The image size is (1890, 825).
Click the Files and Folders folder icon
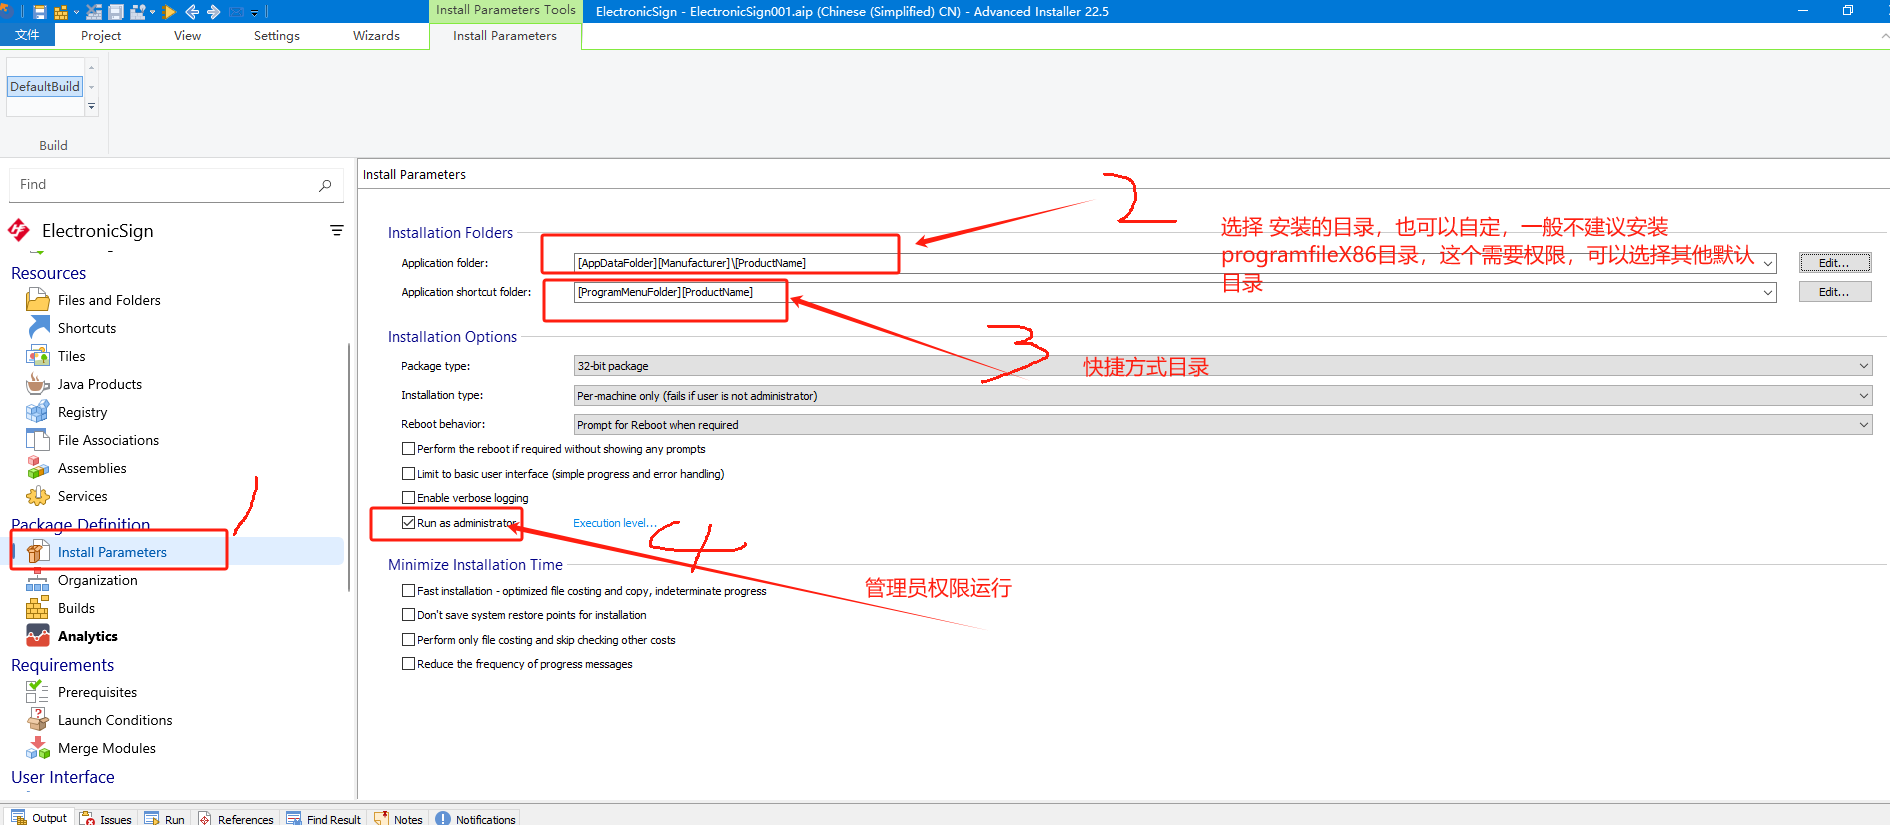point(38,300)
